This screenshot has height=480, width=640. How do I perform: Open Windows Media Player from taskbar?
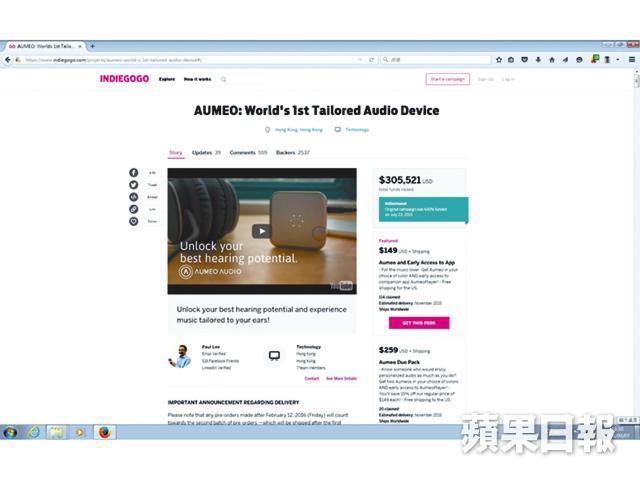[80, 432]
